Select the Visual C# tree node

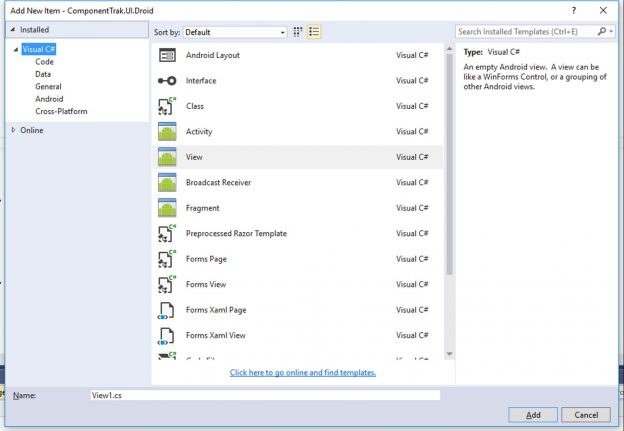pos(39,49)
